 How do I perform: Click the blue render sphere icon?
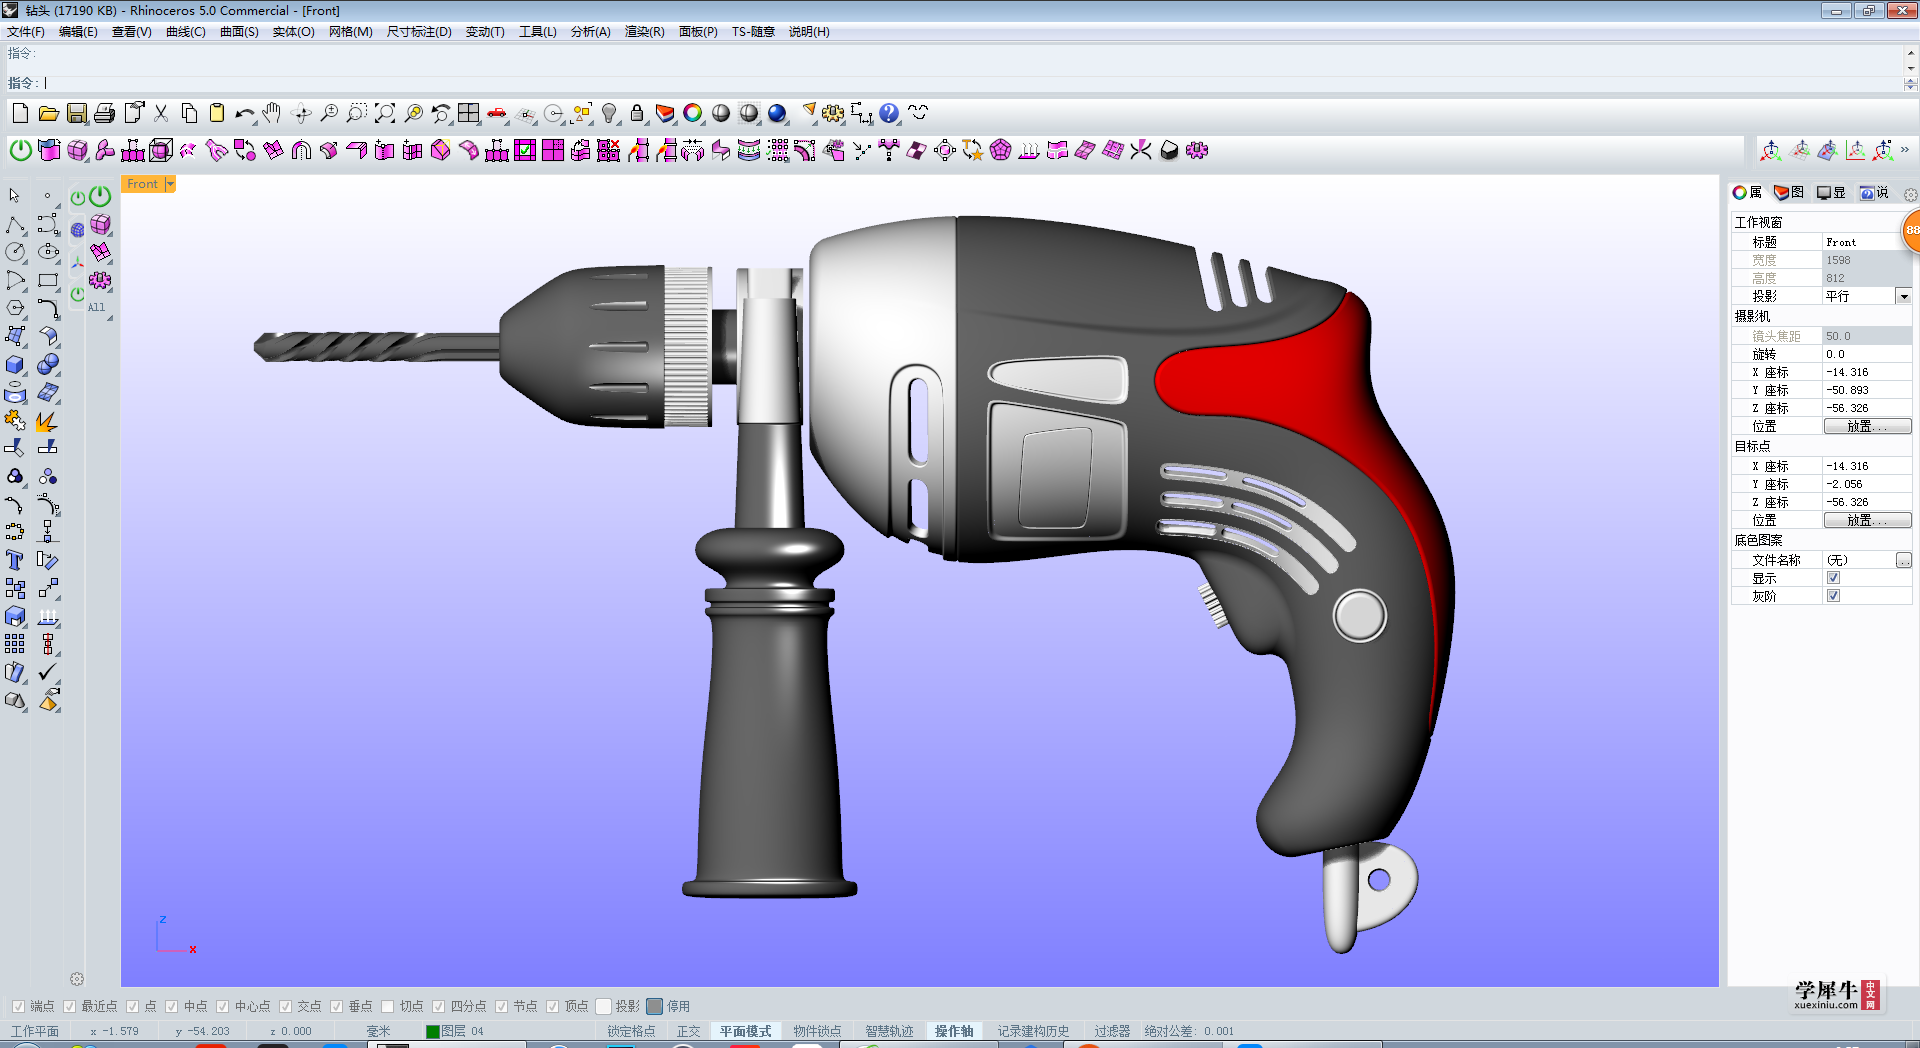point(777,113)
